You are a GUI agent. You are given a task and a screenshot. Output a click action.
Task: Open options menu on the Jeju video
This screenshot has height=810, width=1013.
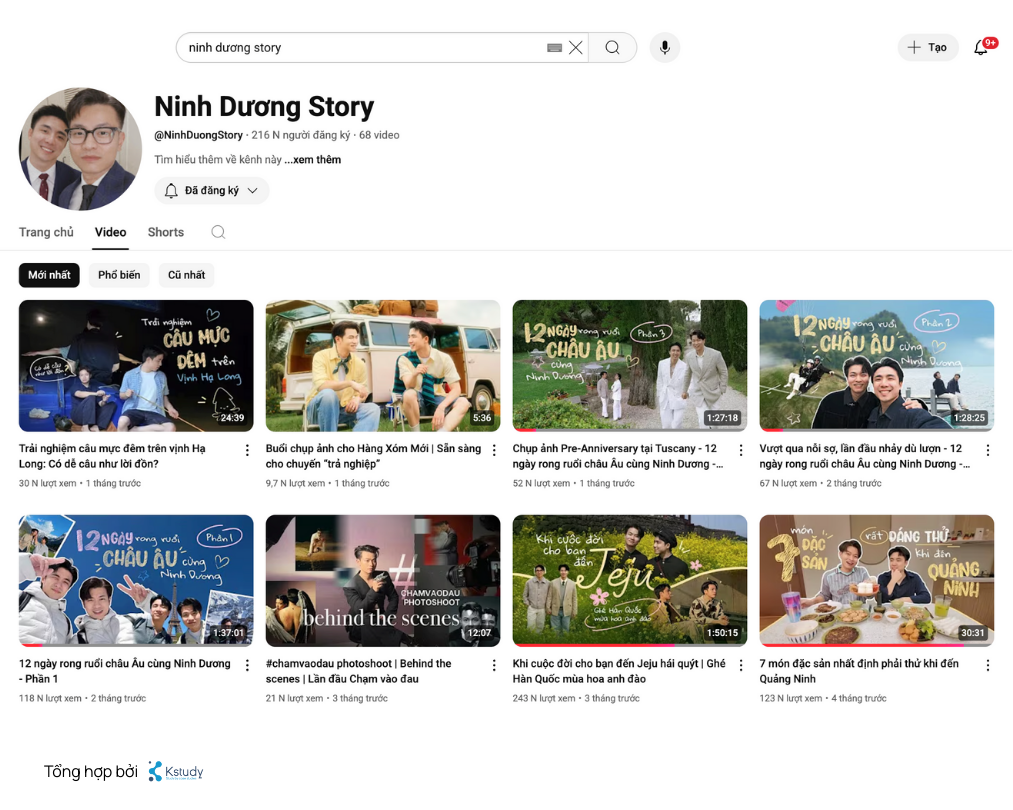(741, 664)
